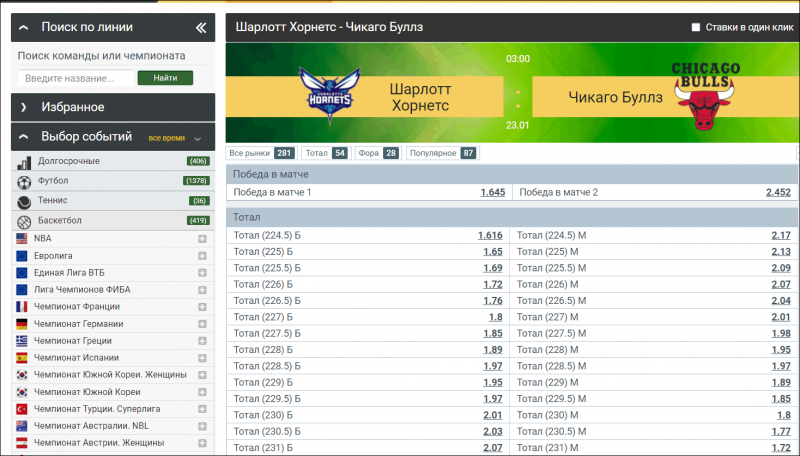The height and width of the screenshot is (456, 800).
Task: Click the Найти search button
Action: pyautogui.click(x=165, y=78)
